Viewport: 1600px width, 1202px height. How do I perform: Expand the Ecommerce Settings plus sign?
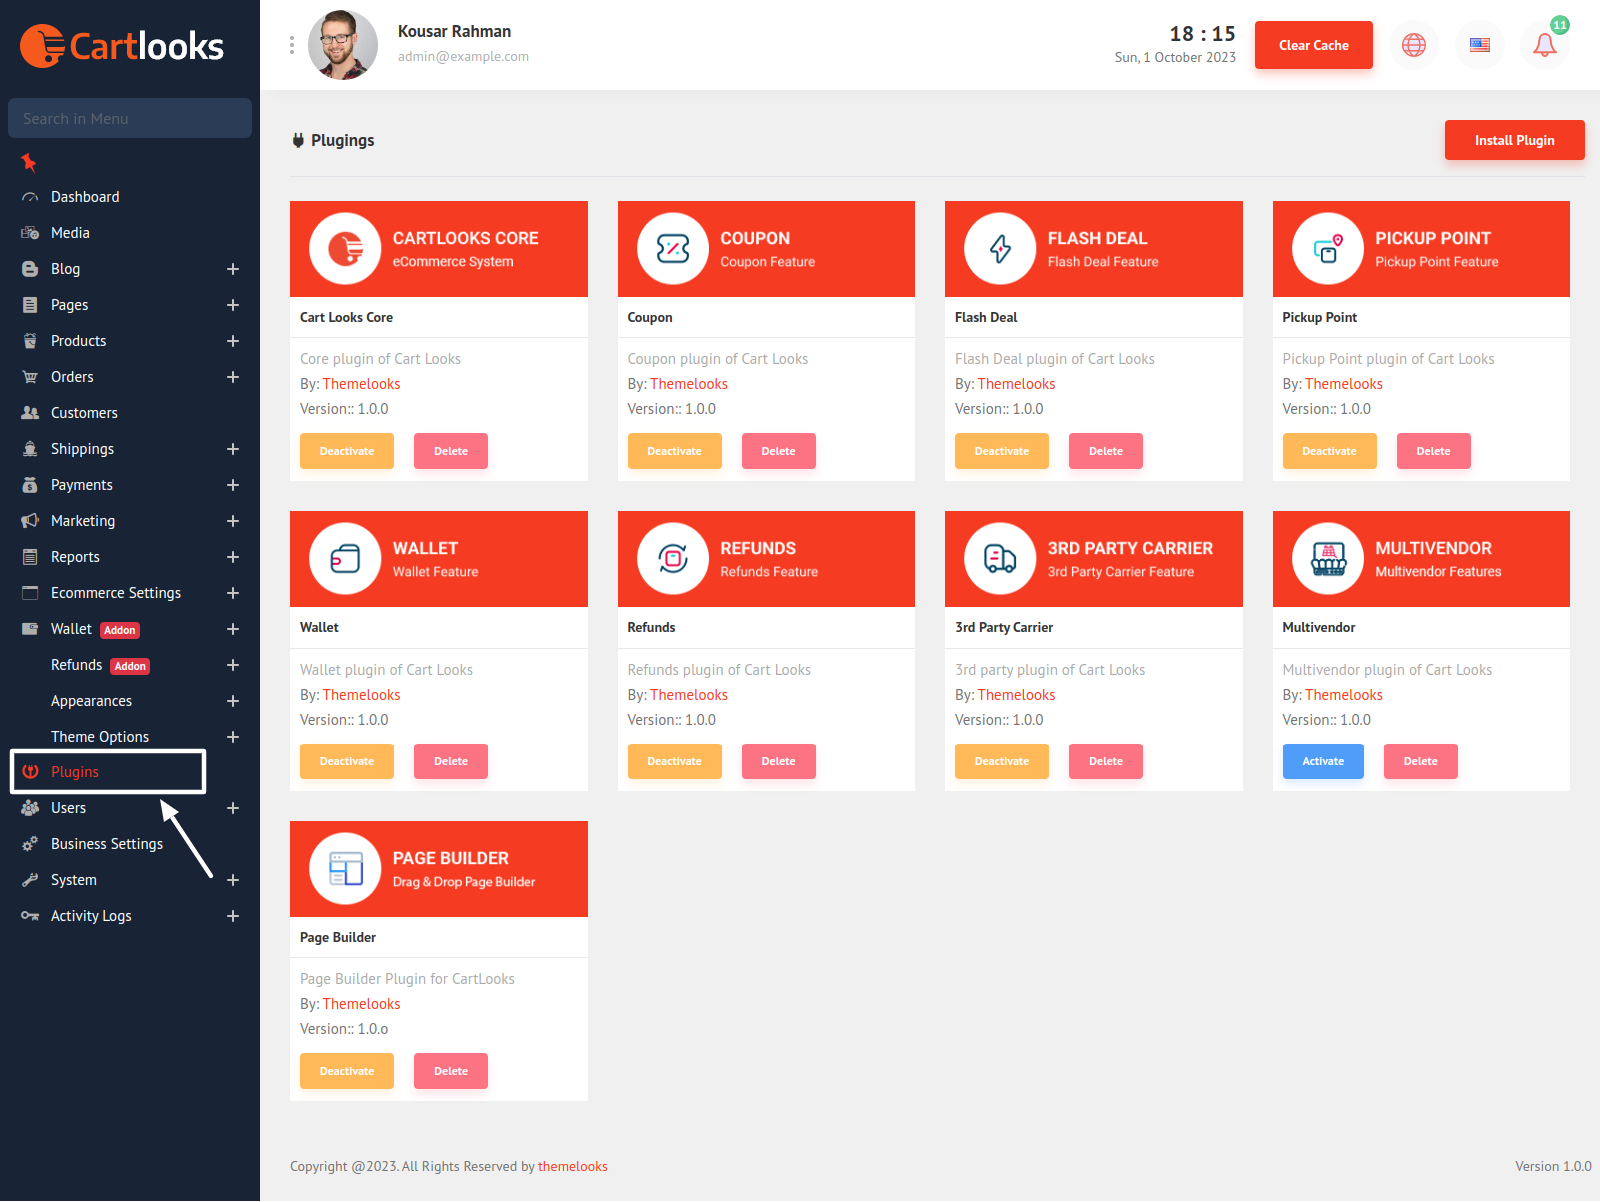[233, 593]
